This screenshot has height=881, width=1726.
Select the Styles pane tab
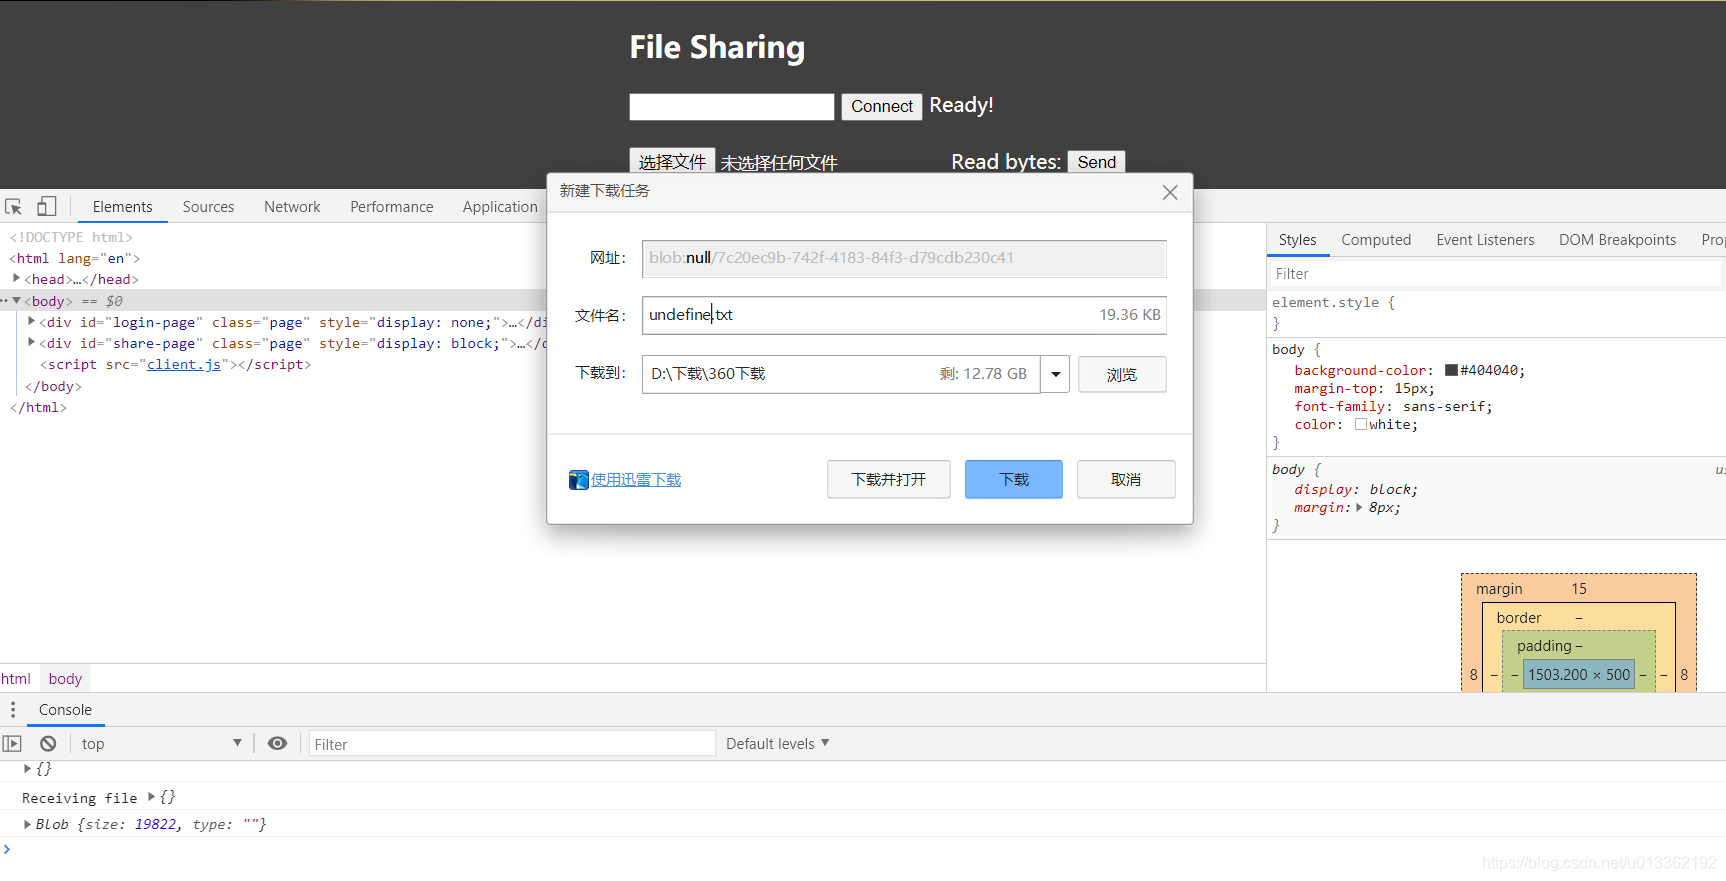1297,240
